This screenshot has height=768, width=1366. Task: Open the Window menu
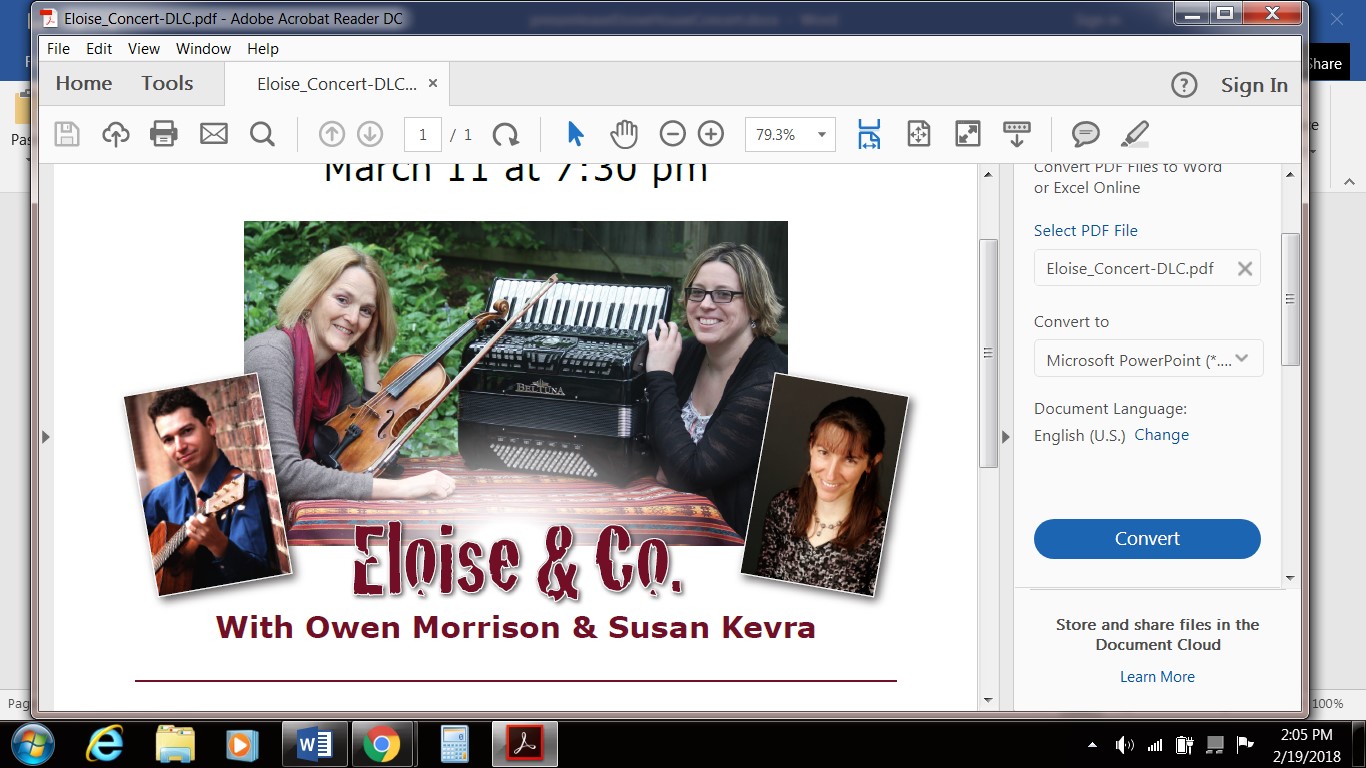203,48
